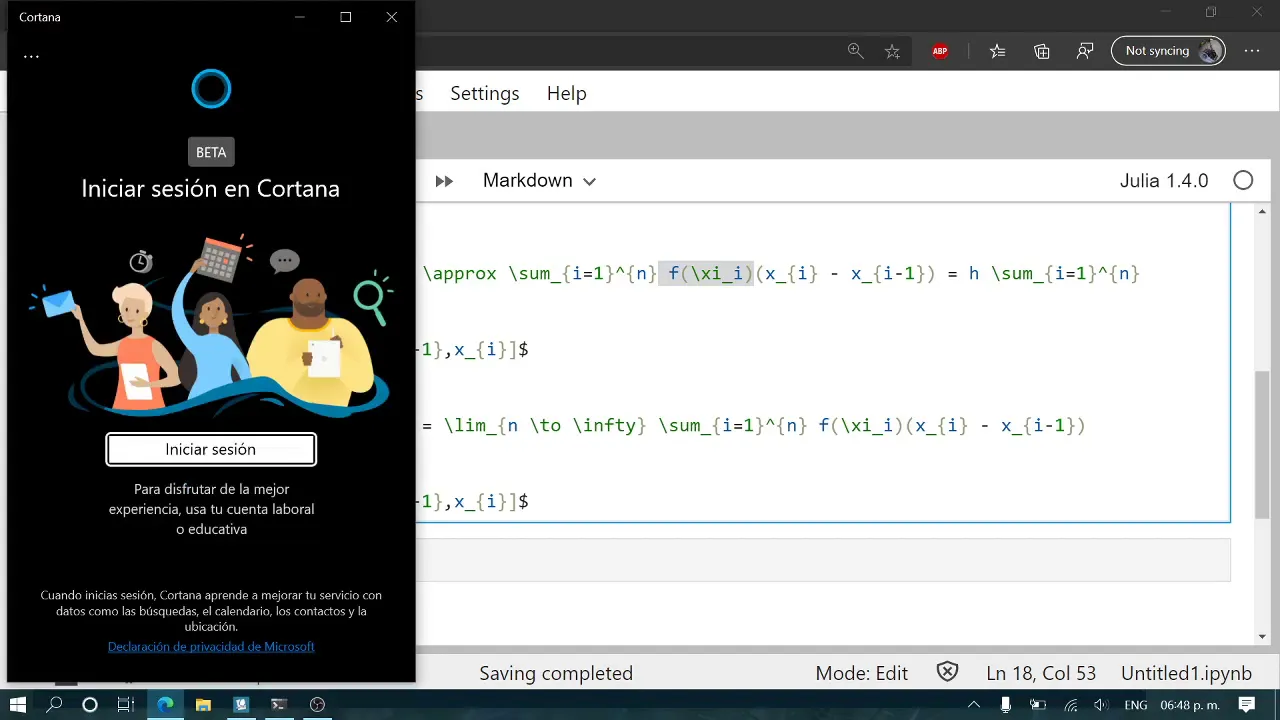
Task: Click Untitled1.ipynb in status bar
Action: [1186, 674]
